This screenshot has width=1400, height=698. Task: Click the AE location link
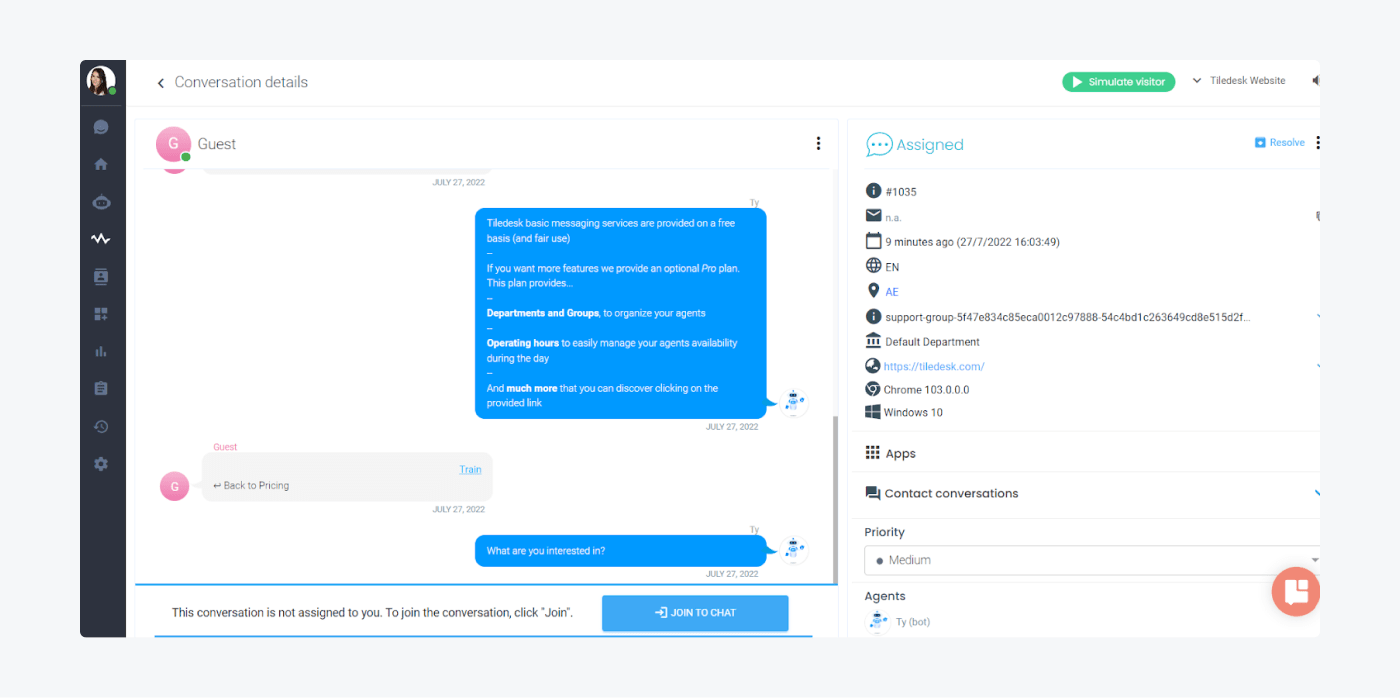(x=892, y=292)
